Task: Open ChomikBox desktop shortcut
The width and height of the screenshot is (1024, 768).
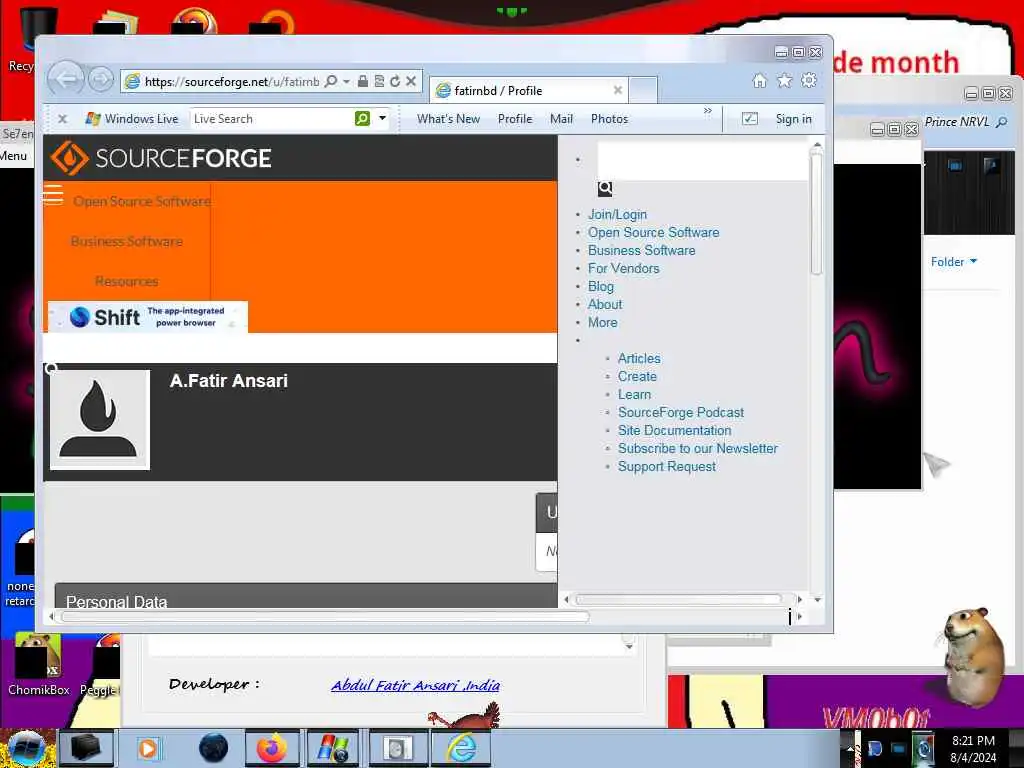Action: pos(39,665)
